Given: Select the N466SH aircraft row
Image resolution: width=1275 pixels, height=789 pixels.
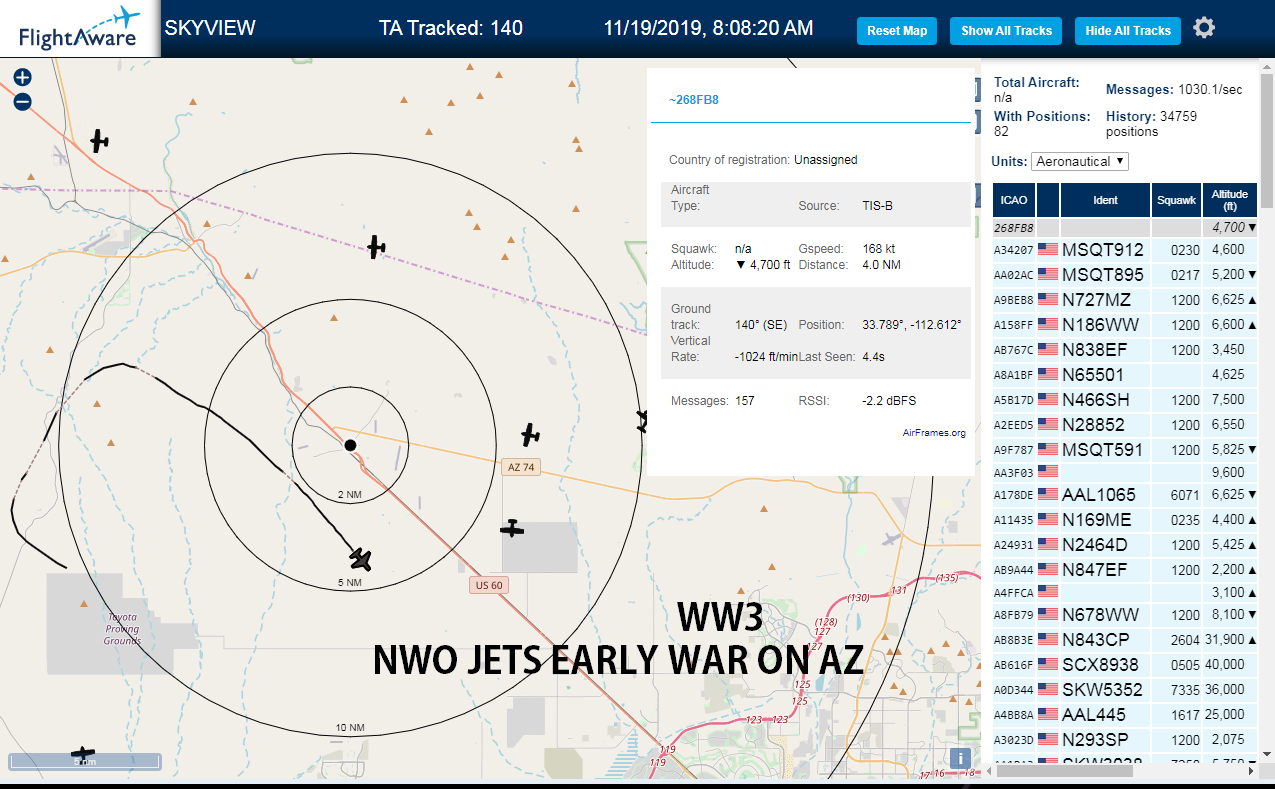Looking at the screenshot, I should pyautogui.click(x=1125, y=399).
